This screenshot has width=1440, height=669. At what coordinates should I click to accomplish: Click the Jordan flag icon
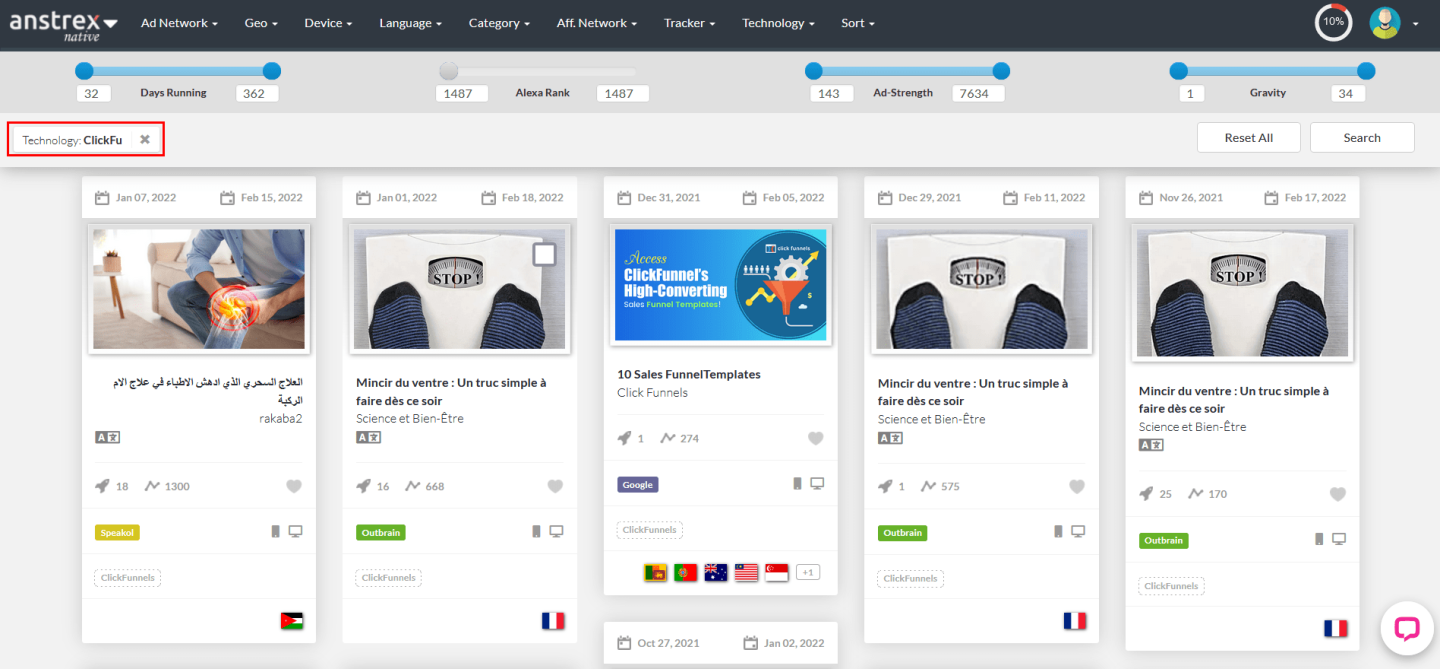point(292,621)
